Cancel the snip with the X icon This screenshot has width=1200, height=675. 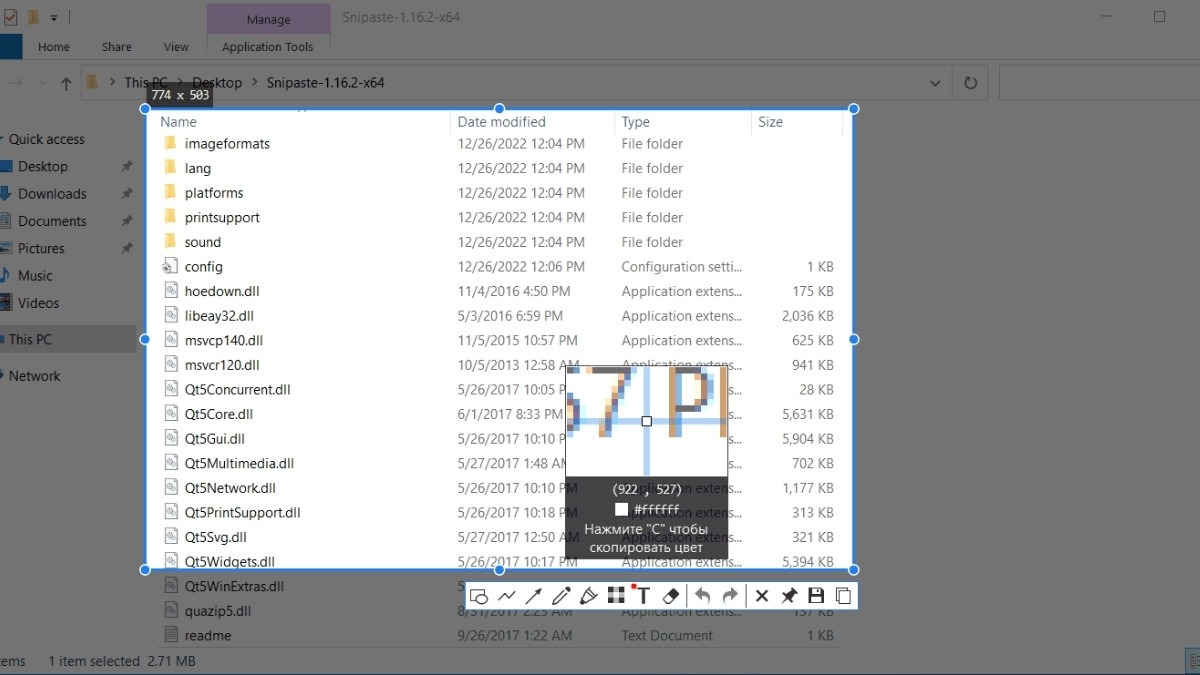click(x=762, y=596)
